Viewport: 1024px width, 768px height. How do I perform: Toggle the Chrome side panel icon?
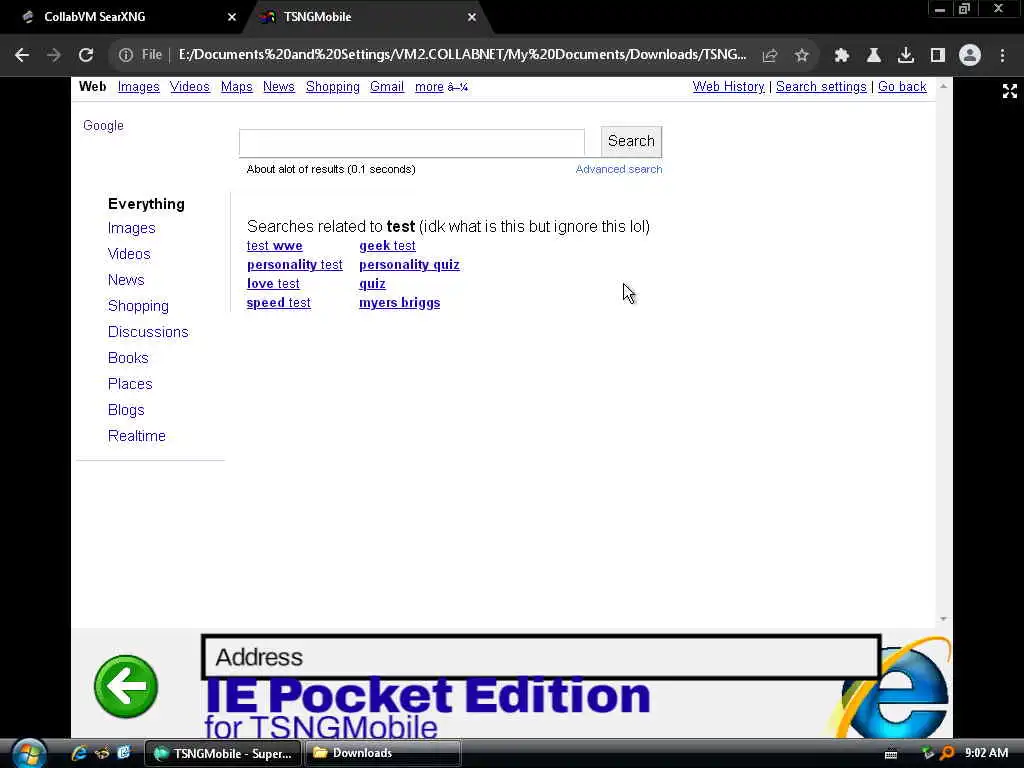(938, 56)
